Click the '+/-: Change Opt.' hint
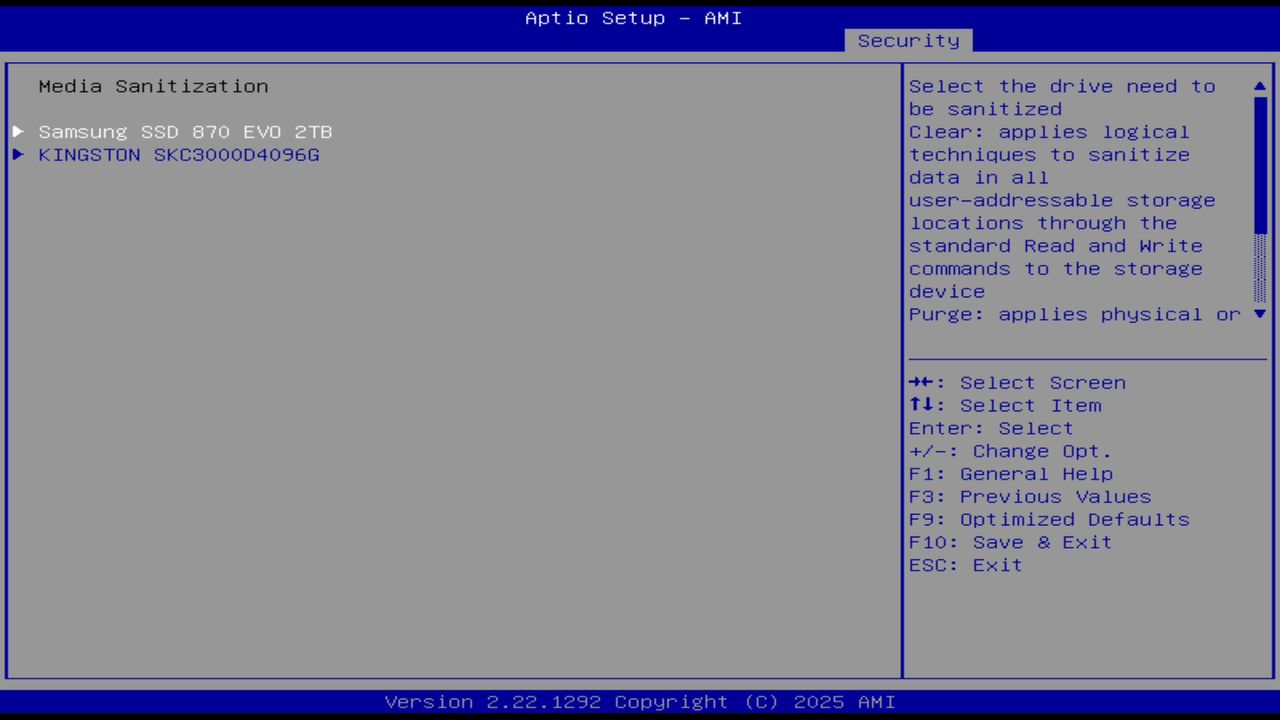The image size is (1280, 720). tap(1010, 452)
